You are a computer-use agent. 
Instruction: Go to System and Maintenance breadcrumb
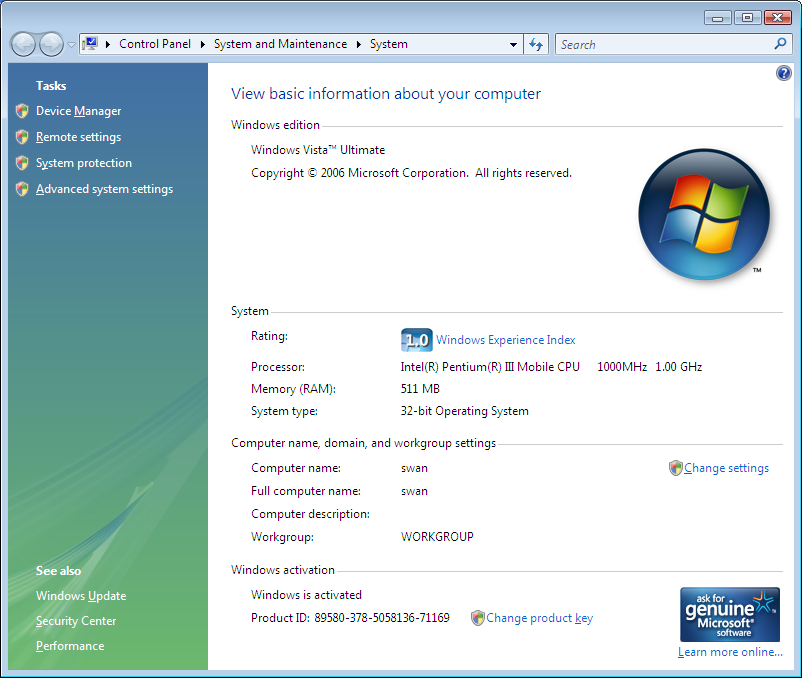pos(280,44)
